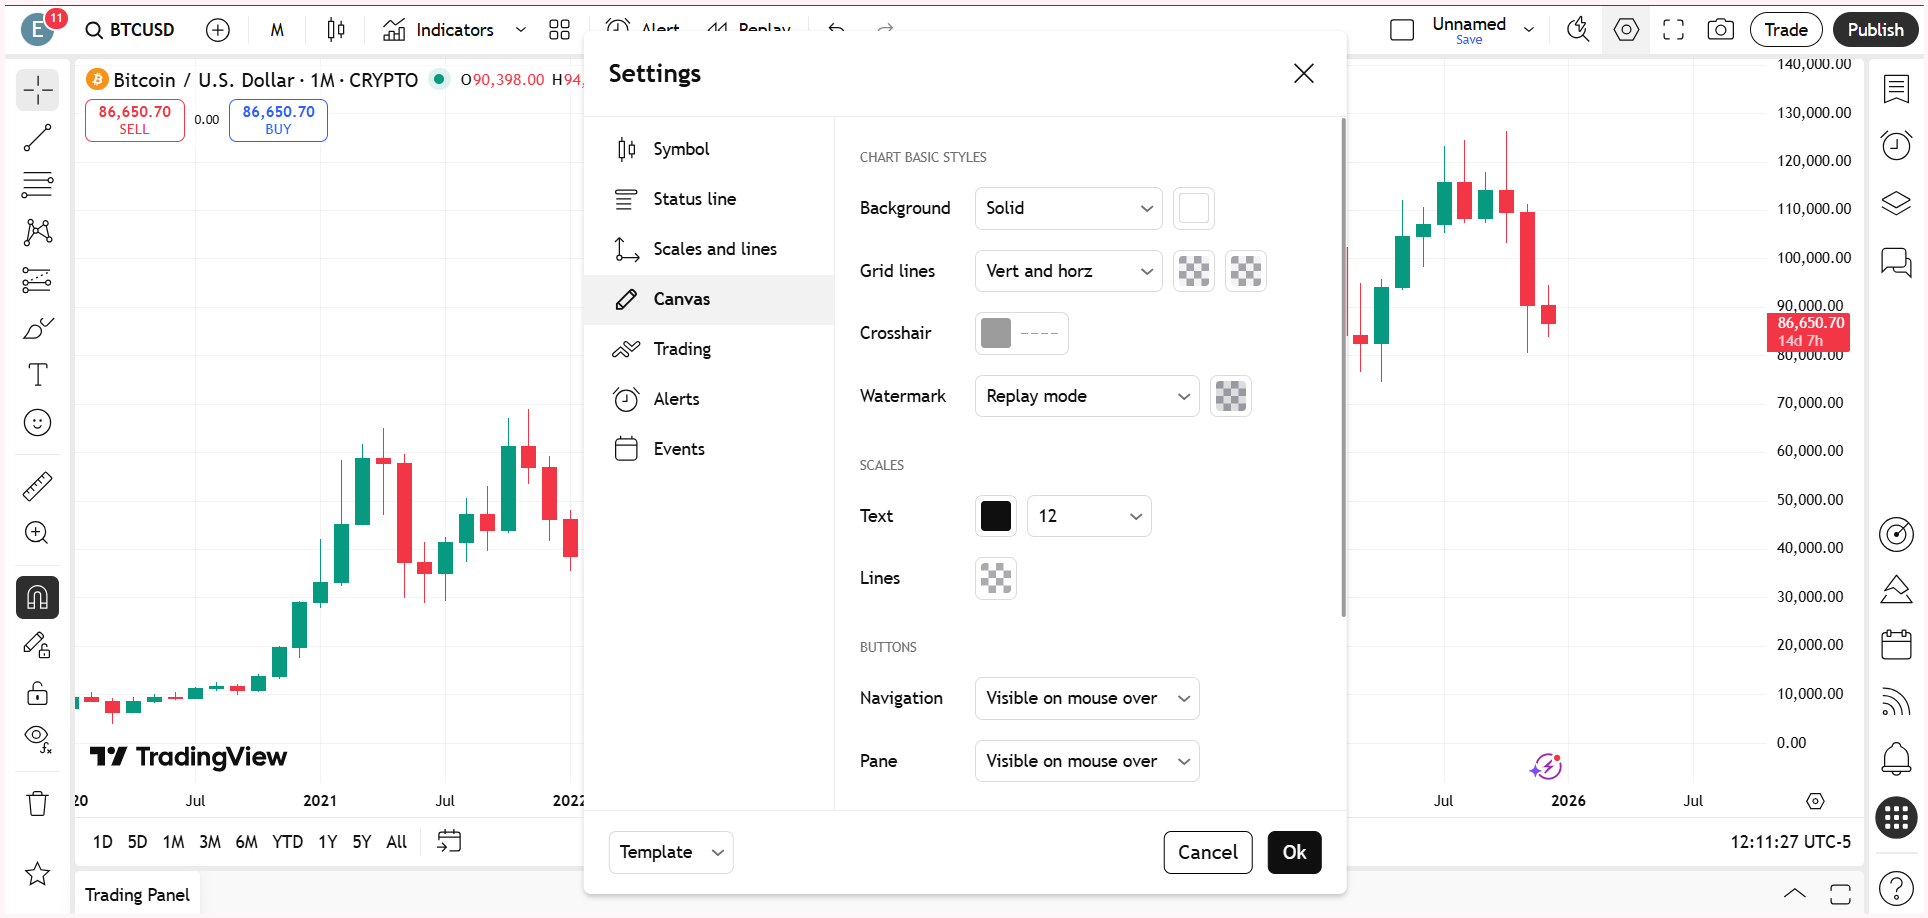Open the XABCD Pattern tool

pos(37,232)
